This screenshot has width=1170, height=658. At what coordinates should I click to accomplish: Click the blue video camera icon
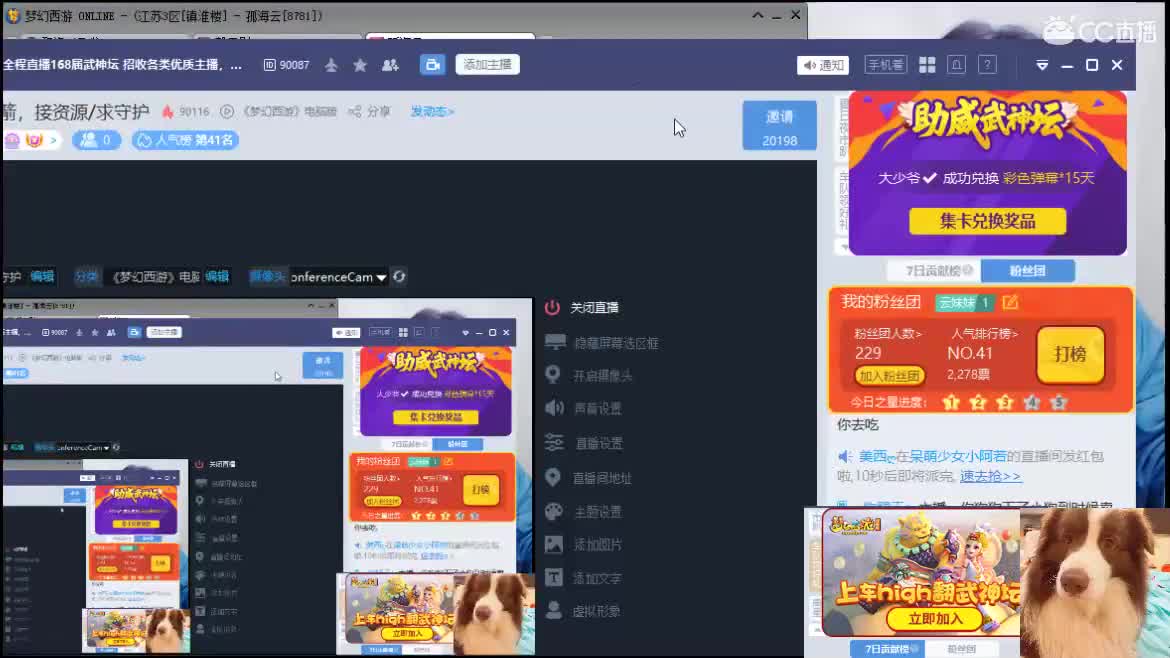pos(432,65)
